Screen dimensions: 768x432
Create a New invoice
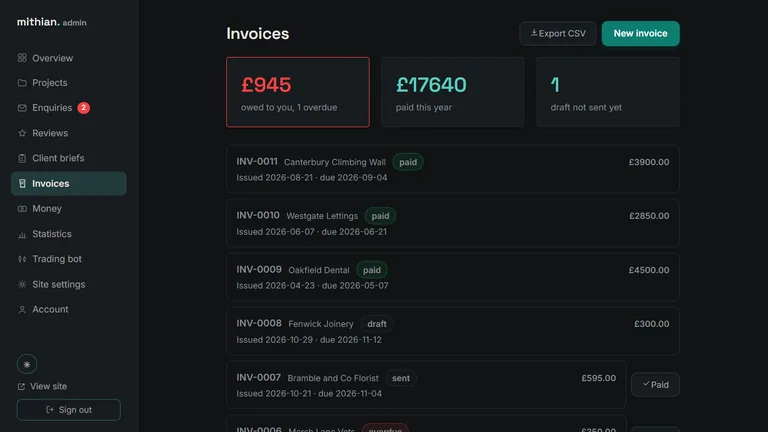click(641, 33)
